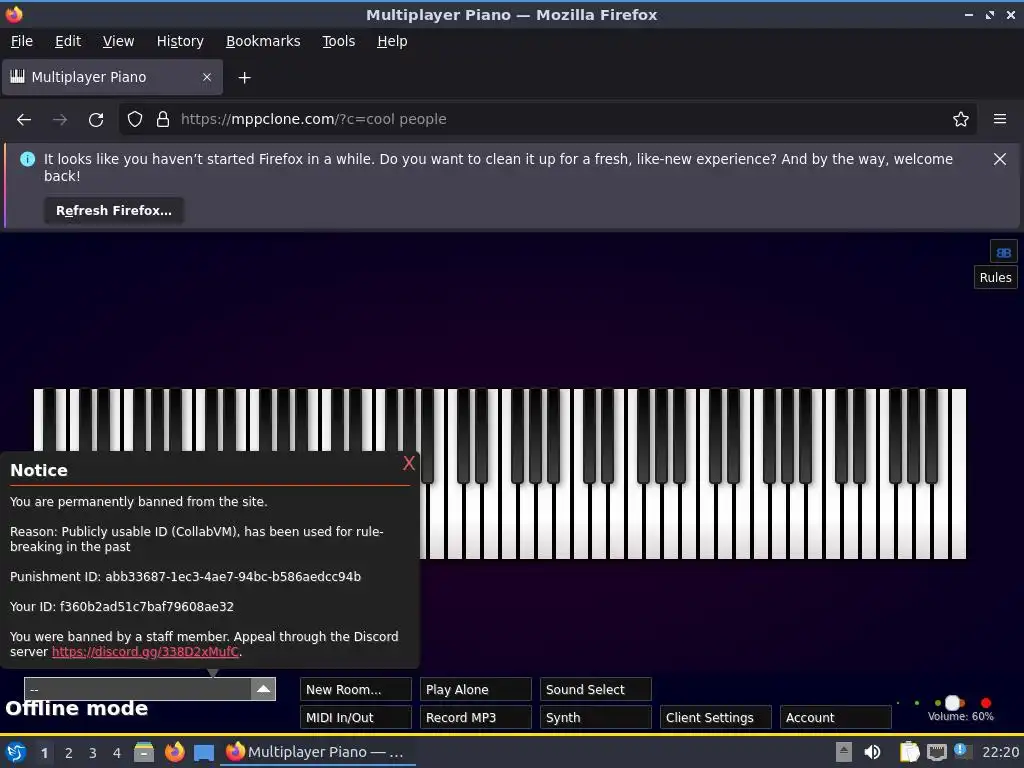1024x768 pixels.
Task: Open the New Room... dialog
Action: (356, 690)
